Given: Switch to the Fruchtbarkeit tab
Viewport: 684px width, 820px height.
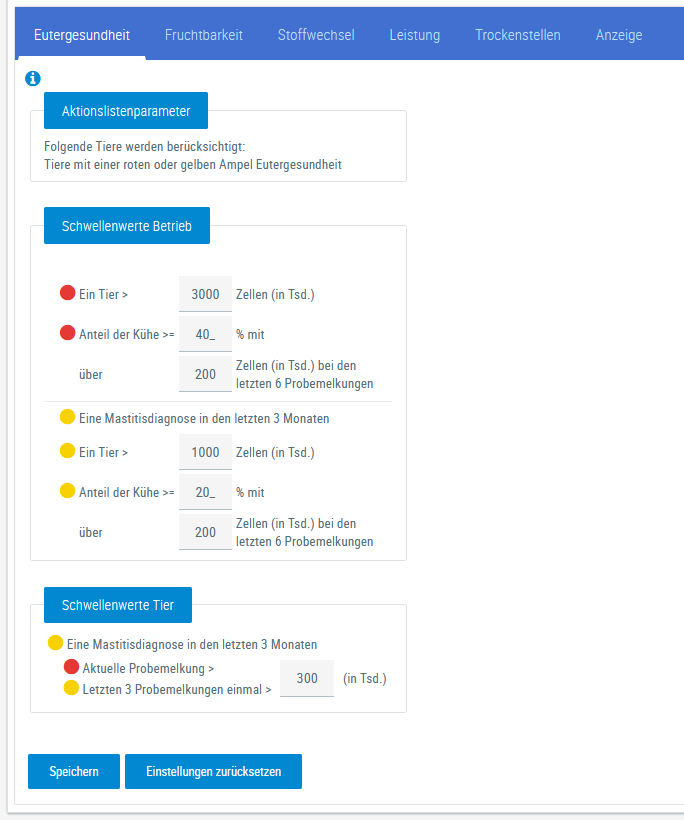Looking at the screenshot, I should point(204,35).
